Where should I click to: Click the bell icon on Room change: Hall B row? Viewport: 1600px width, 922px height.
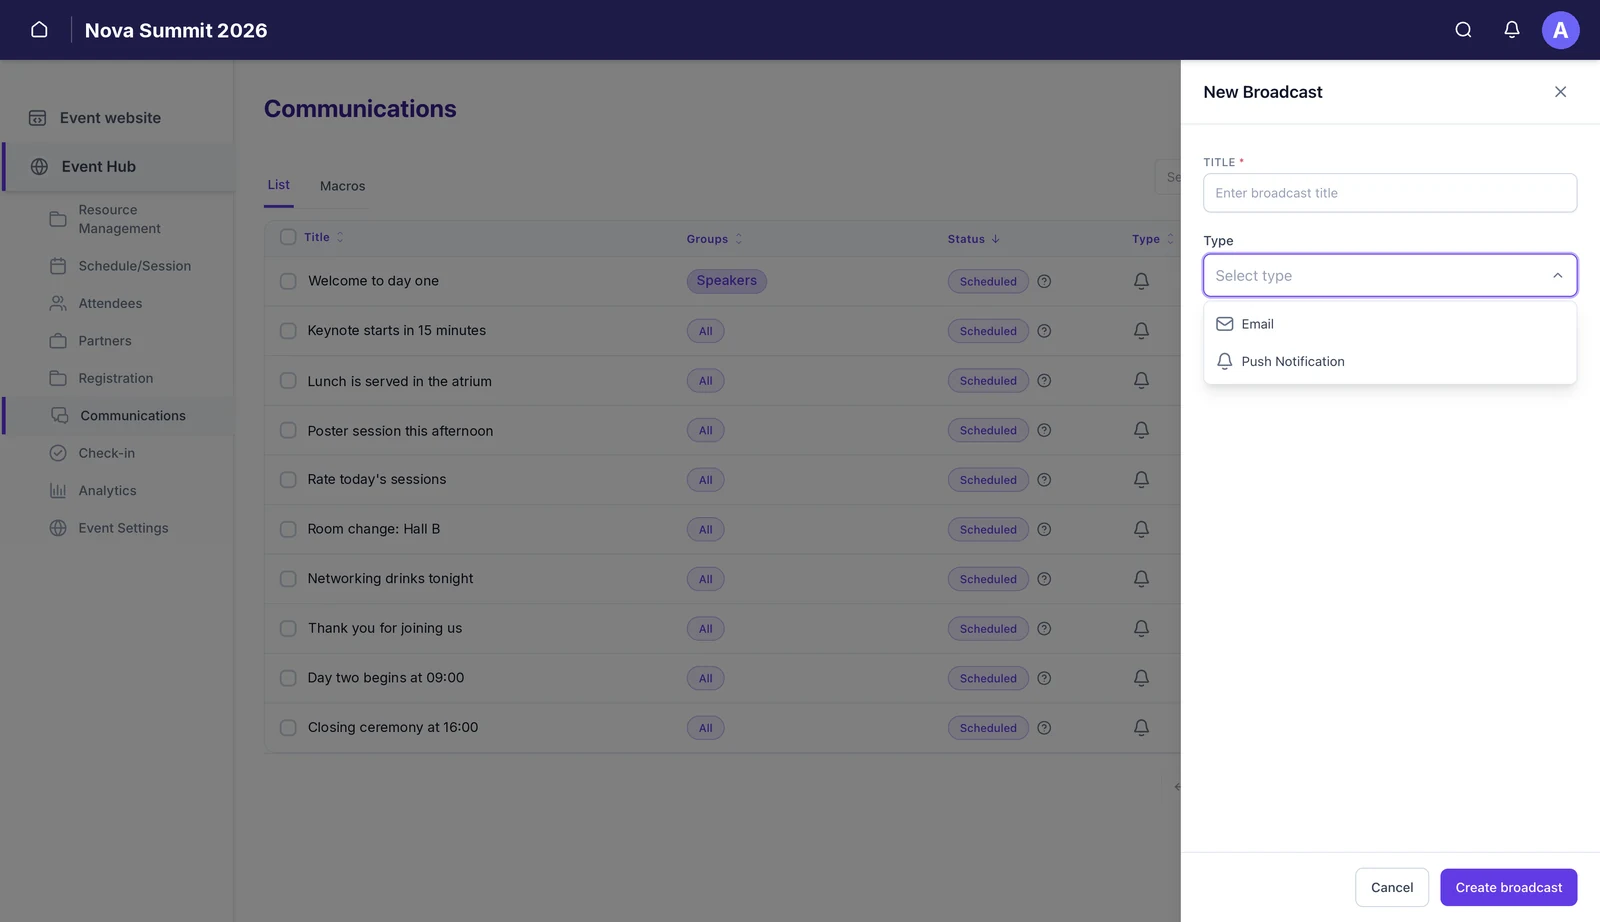pyautogui.click(x=1141, y=529)
